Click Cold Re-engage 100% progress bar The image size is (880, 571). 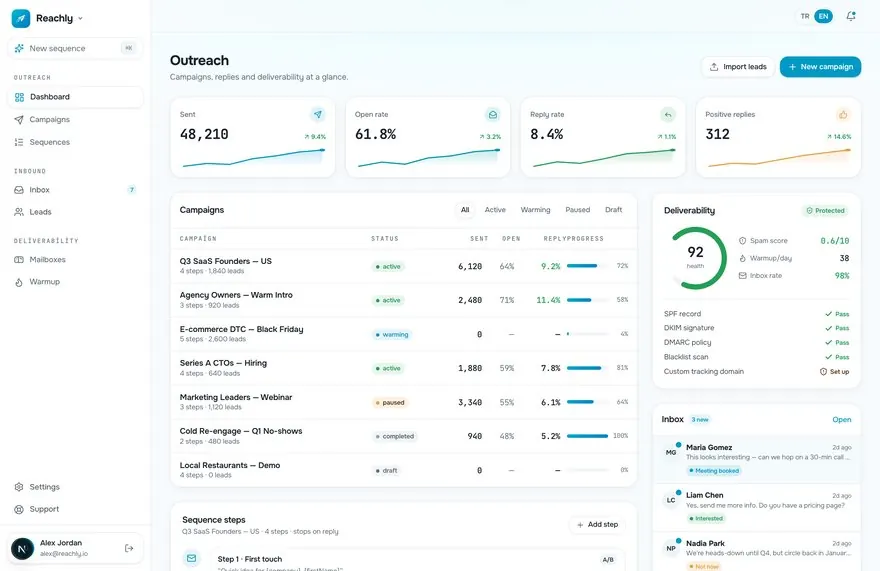(x=588, y=436)
